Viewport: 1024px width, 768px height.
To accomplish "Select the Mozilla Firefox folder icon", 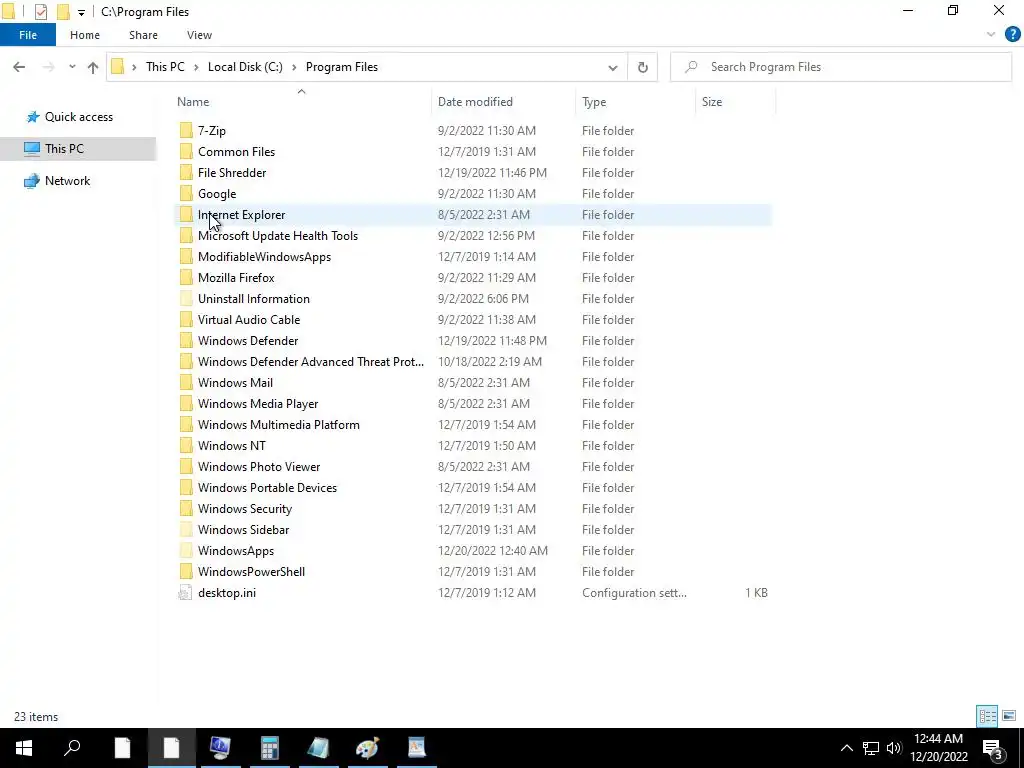I will (186, 278).
